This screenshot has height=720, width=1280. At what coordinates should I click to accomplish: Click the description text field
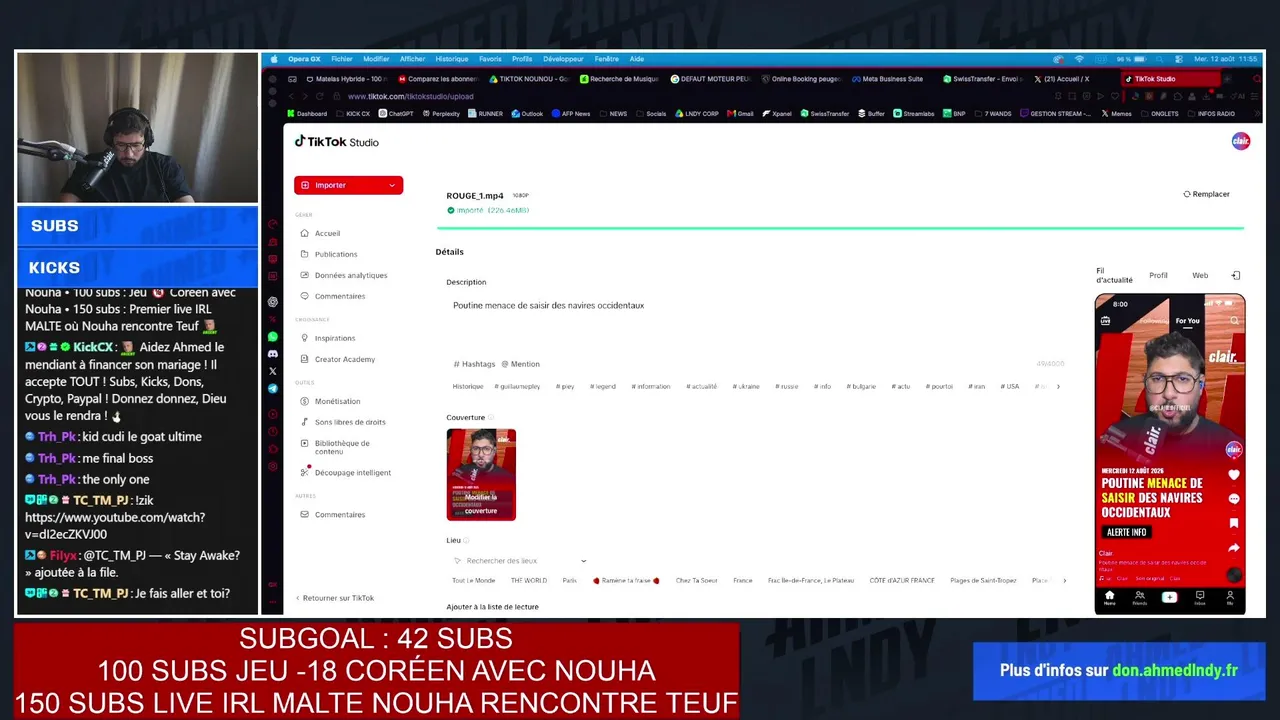755,318
